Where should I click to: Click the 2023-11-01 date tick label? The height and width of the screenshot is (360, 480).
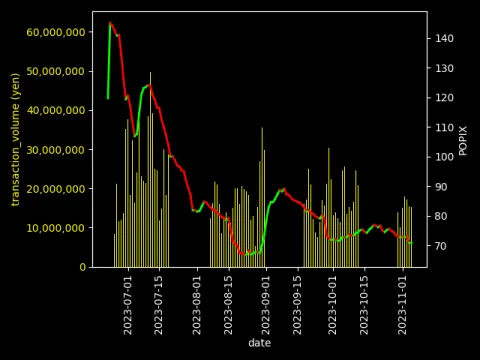tap(402, 305)
